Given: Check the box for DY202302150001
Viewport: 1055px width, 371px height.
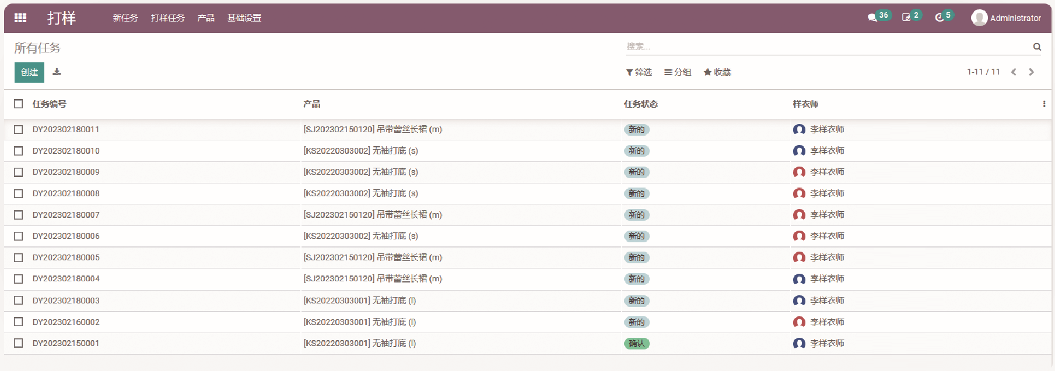Looking at the screenshot, I should coord(19,343).
